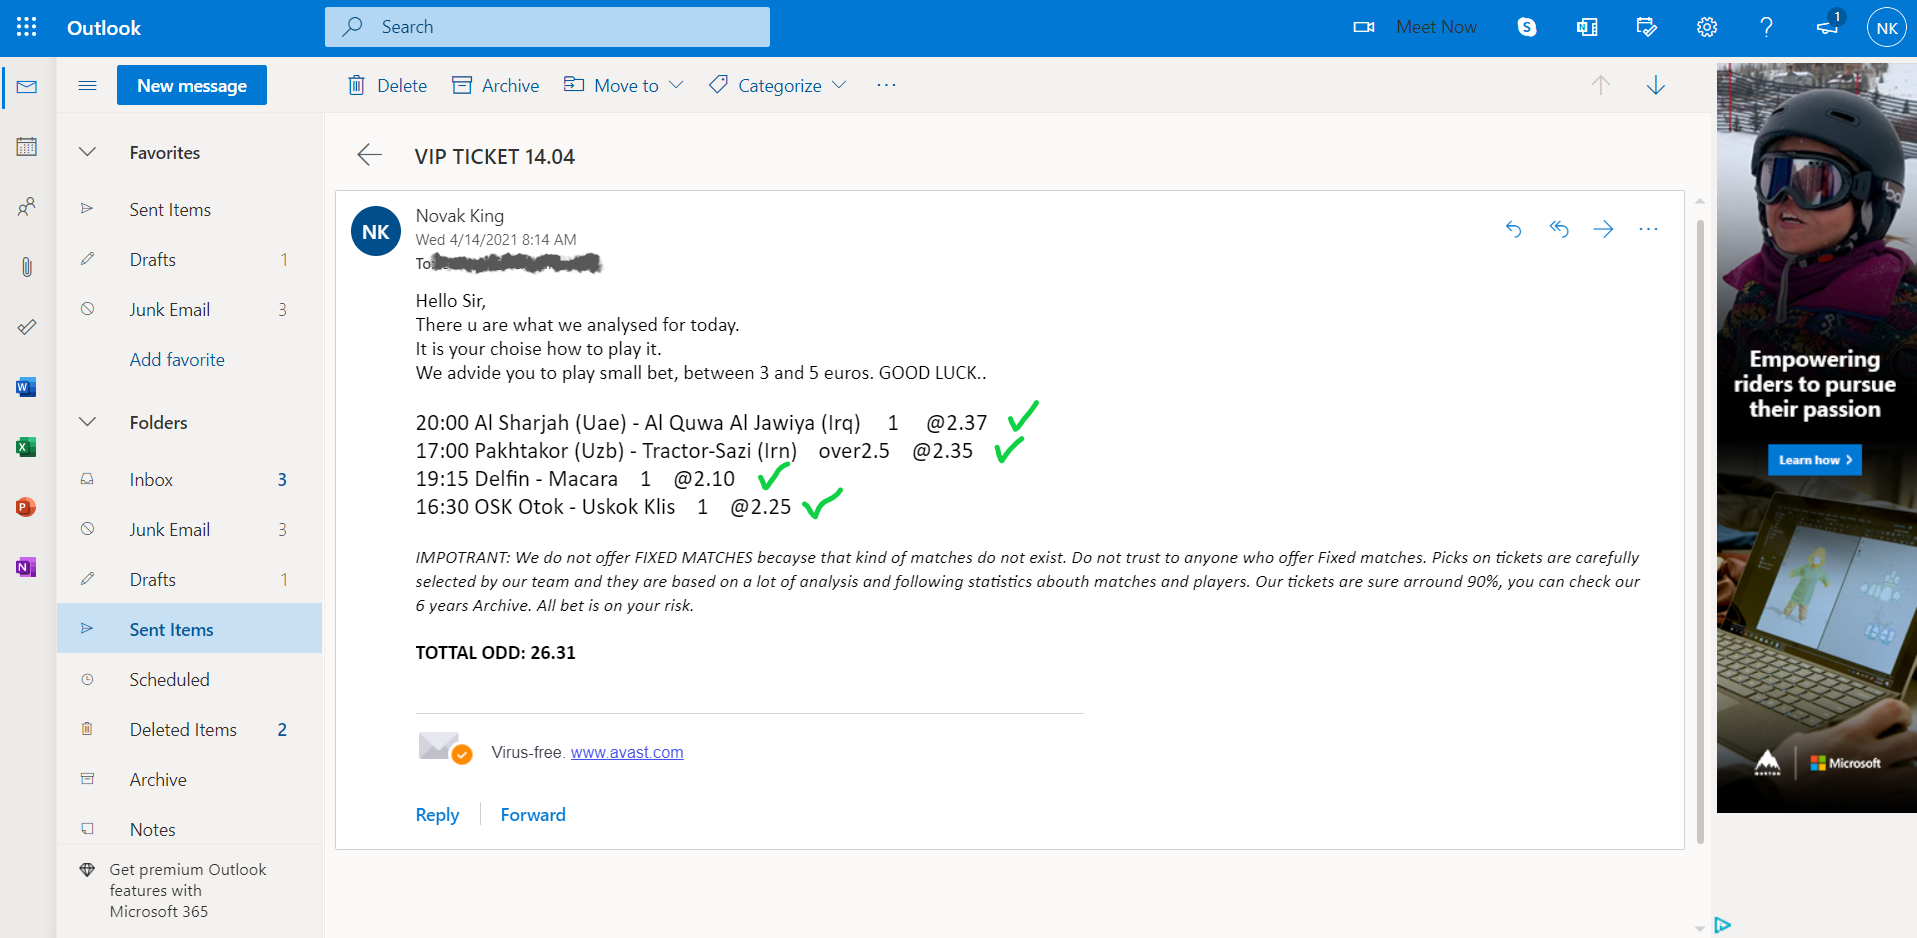Open Skype from the header
The width and height of the screenshot is (1917, 938).
(x=1527, y=27)
